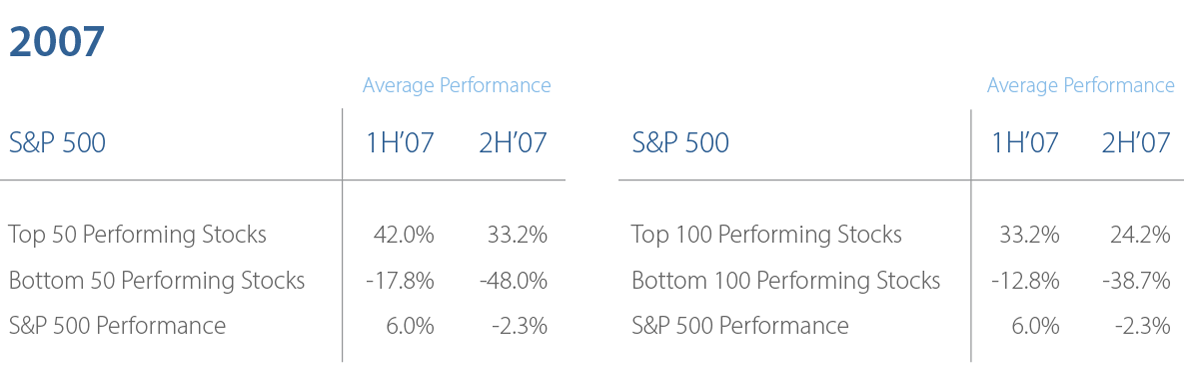This screenshot has width=1184, height=390.
Task: Select the 42.0% value cell
Action: [x=404, y=235]
